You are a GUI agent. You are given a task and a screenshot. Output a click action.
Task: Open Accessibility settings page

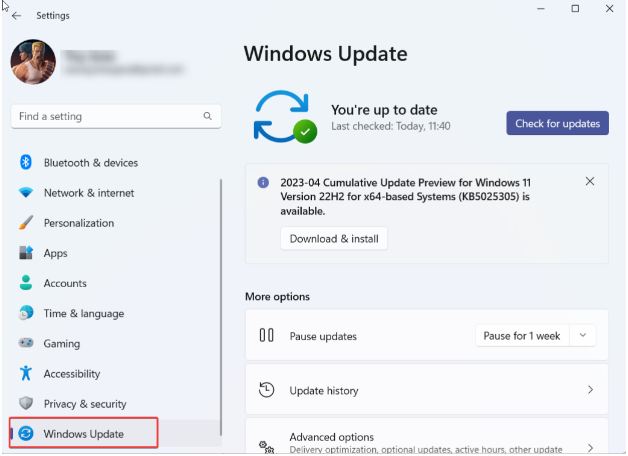click(72, 374)
